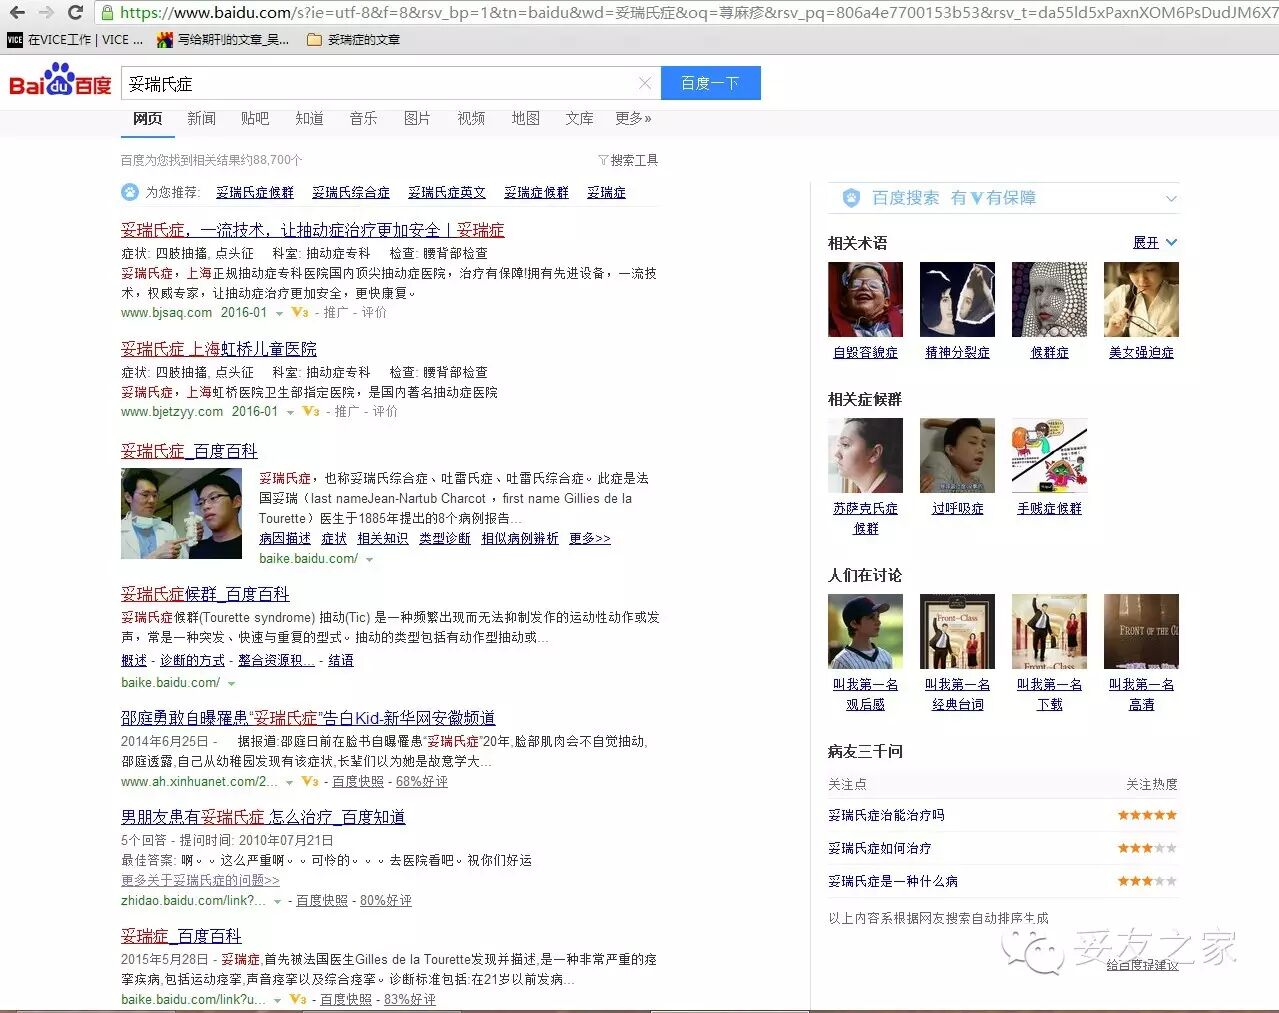The width and height of the screenshot is (1279, 1013).
Task: Click the 叫我第一名 高清 thumbnail
Action: point(1142,631)
